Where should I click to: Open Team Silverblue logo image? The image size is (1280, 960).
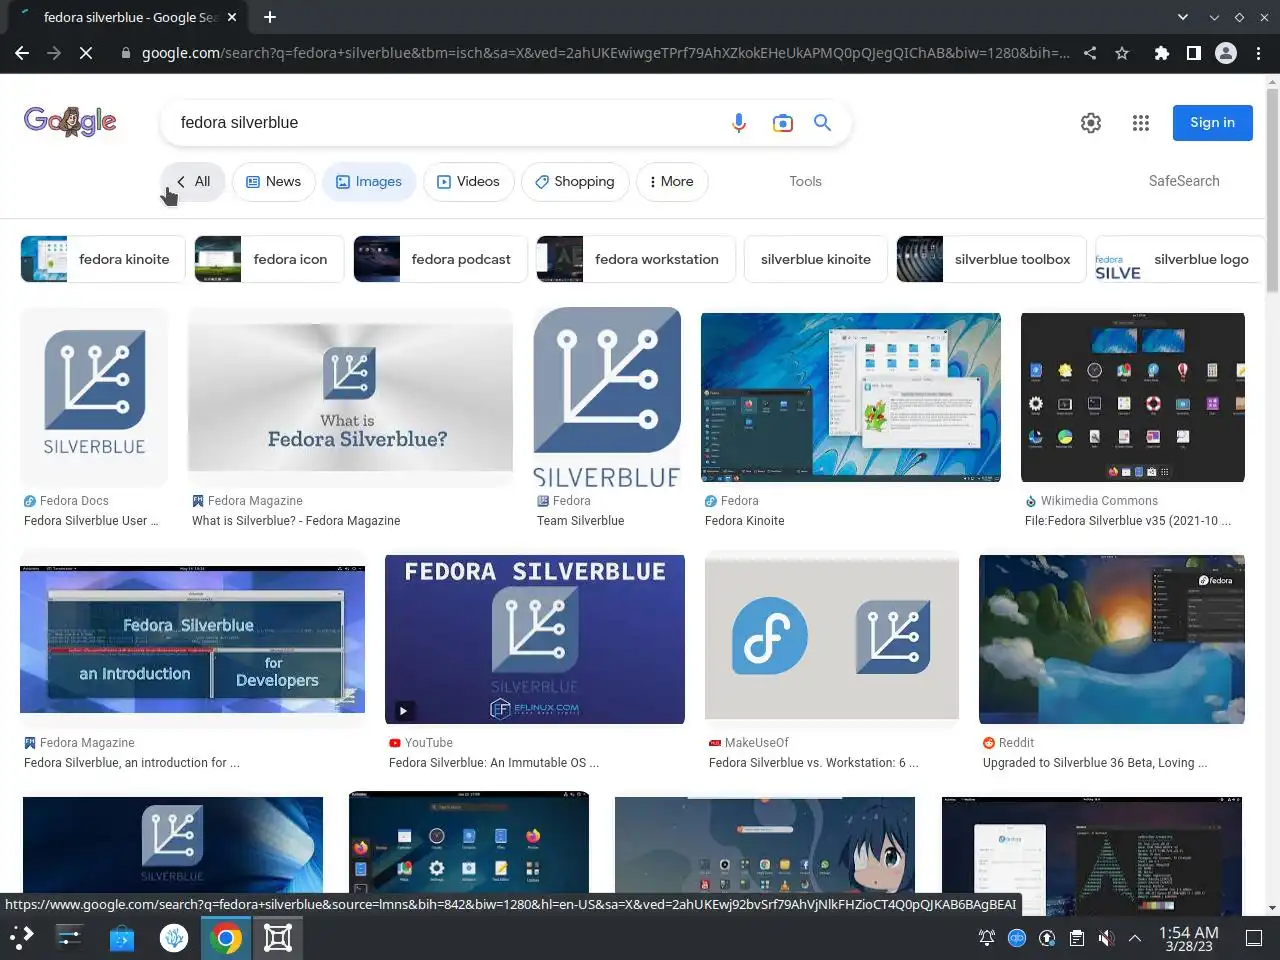[607, 397]
